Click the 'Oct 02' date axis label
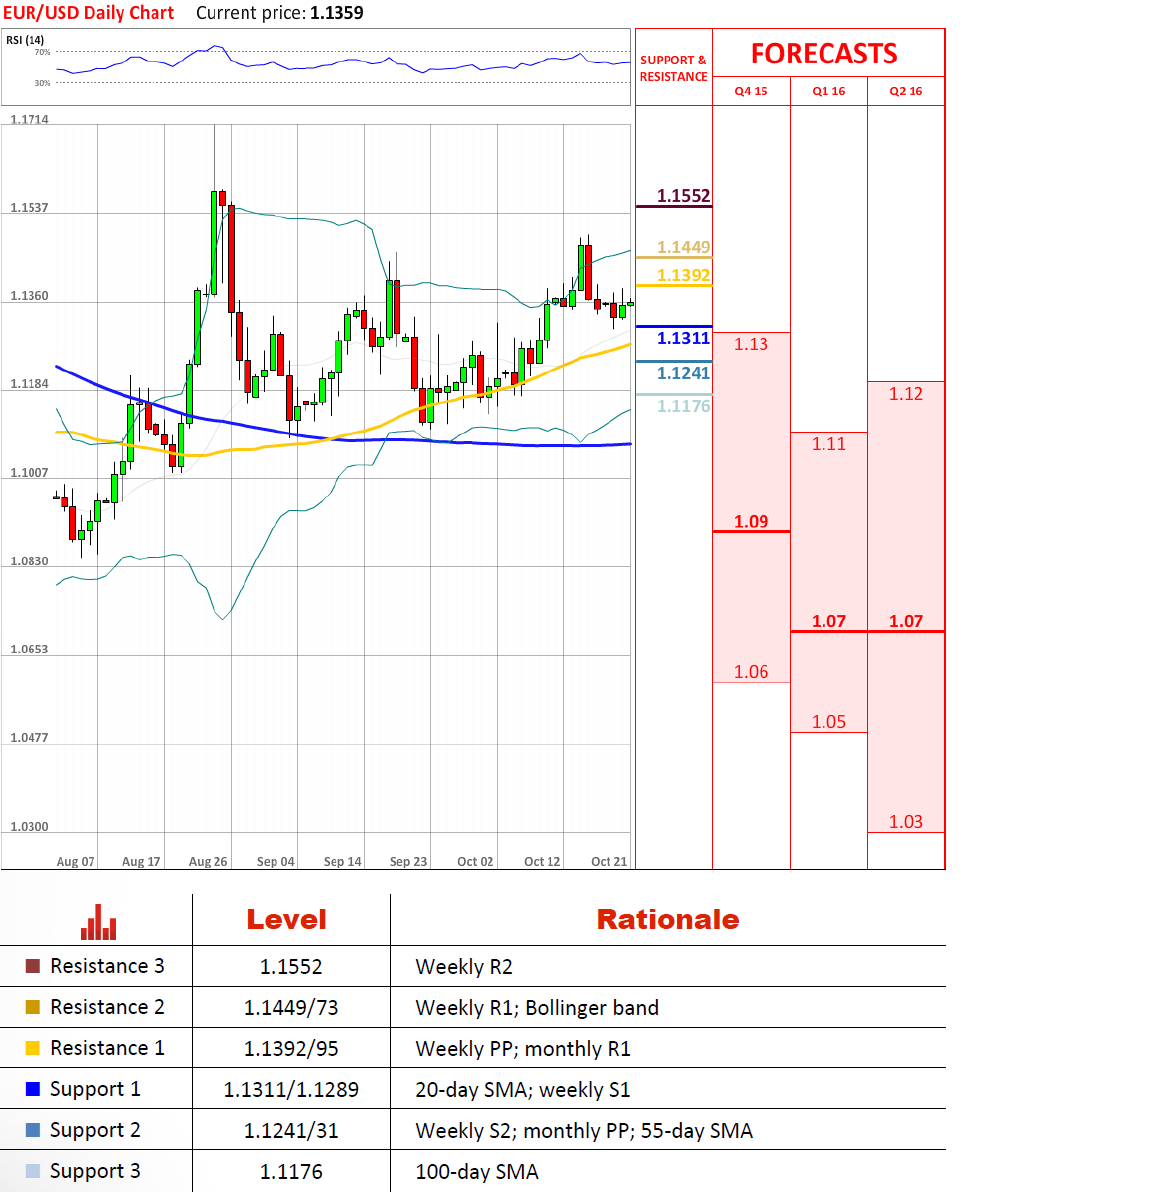 [x=474, y=861]
